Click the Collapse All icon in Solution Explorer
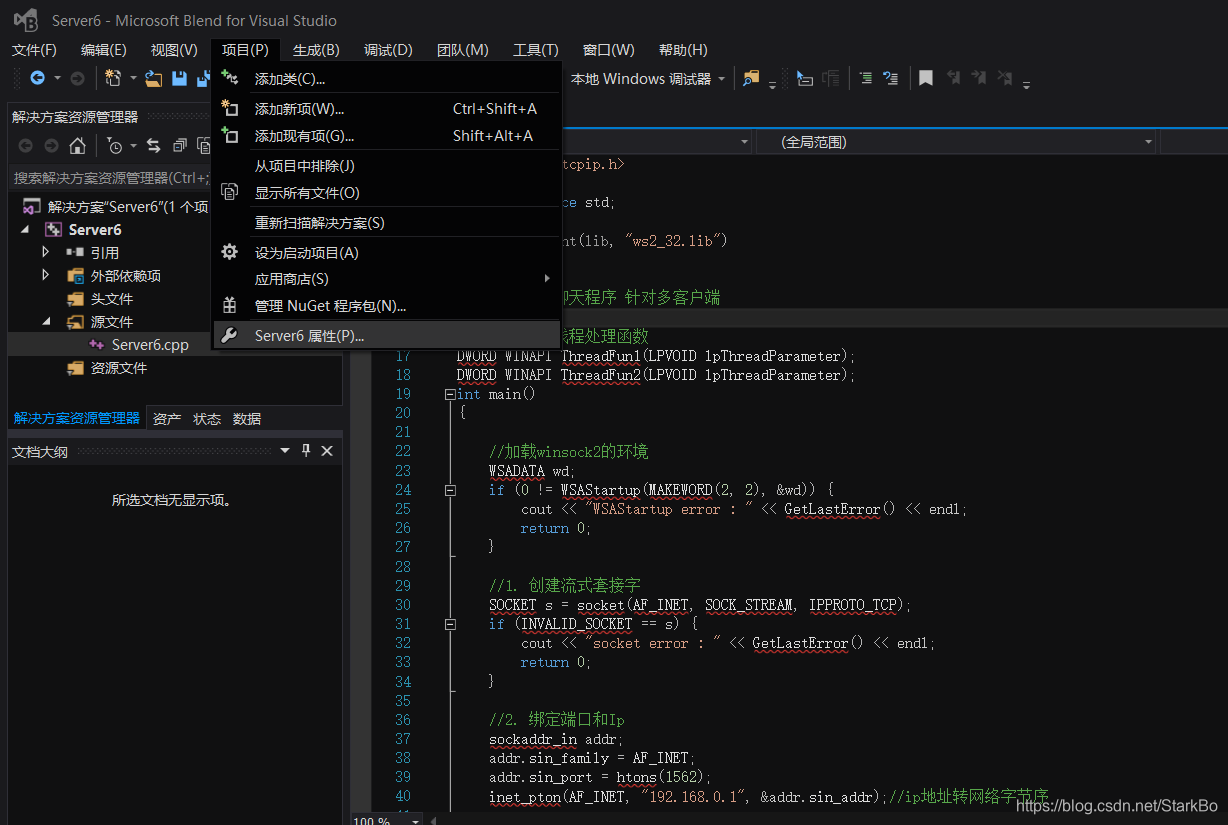Viewport: 1228px width, 825px height. coord(179,146)
